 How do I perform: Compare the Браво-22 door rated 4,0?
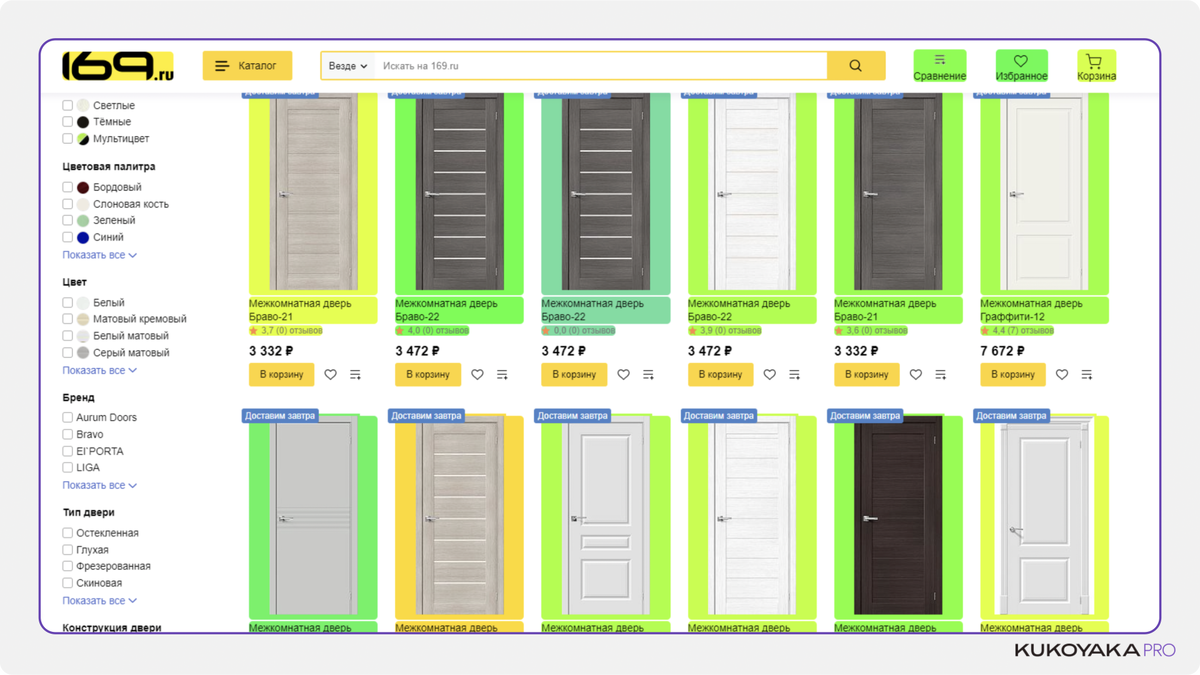(x=502, y=375)
